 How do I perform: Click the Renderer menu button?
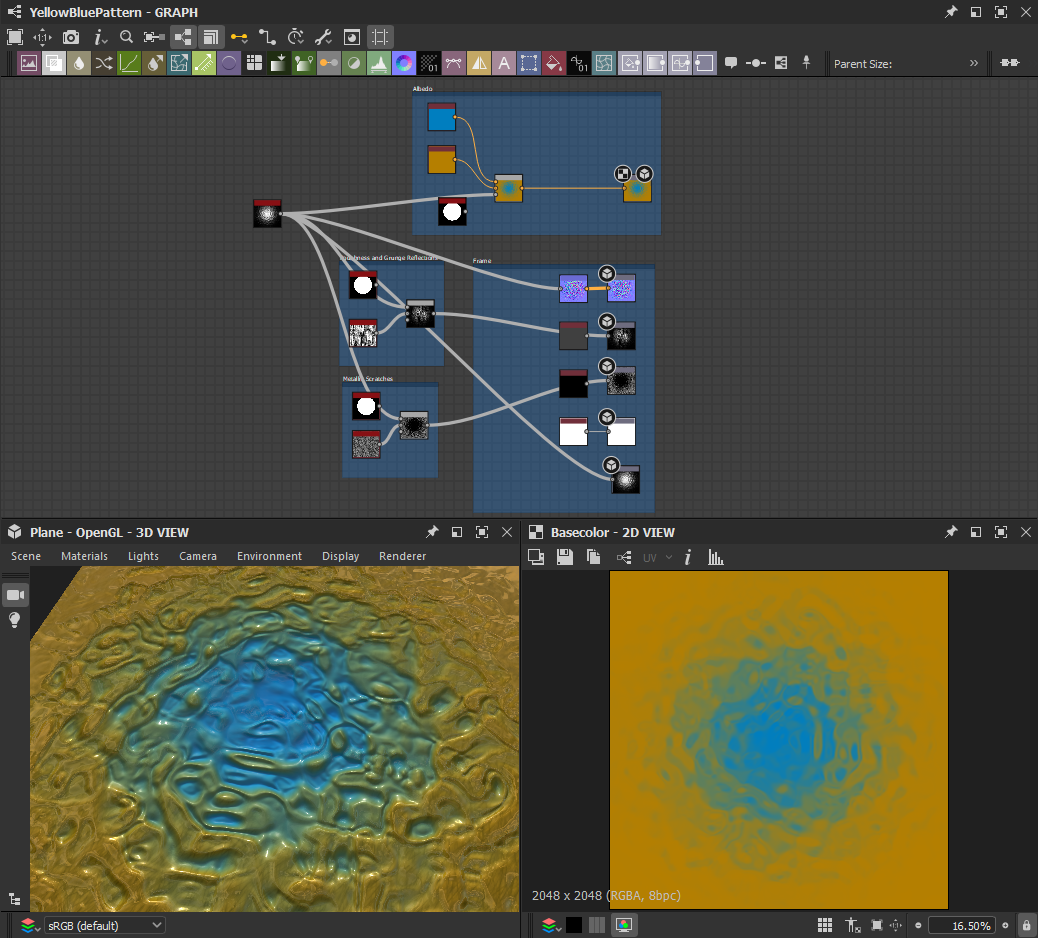point(402,556)
